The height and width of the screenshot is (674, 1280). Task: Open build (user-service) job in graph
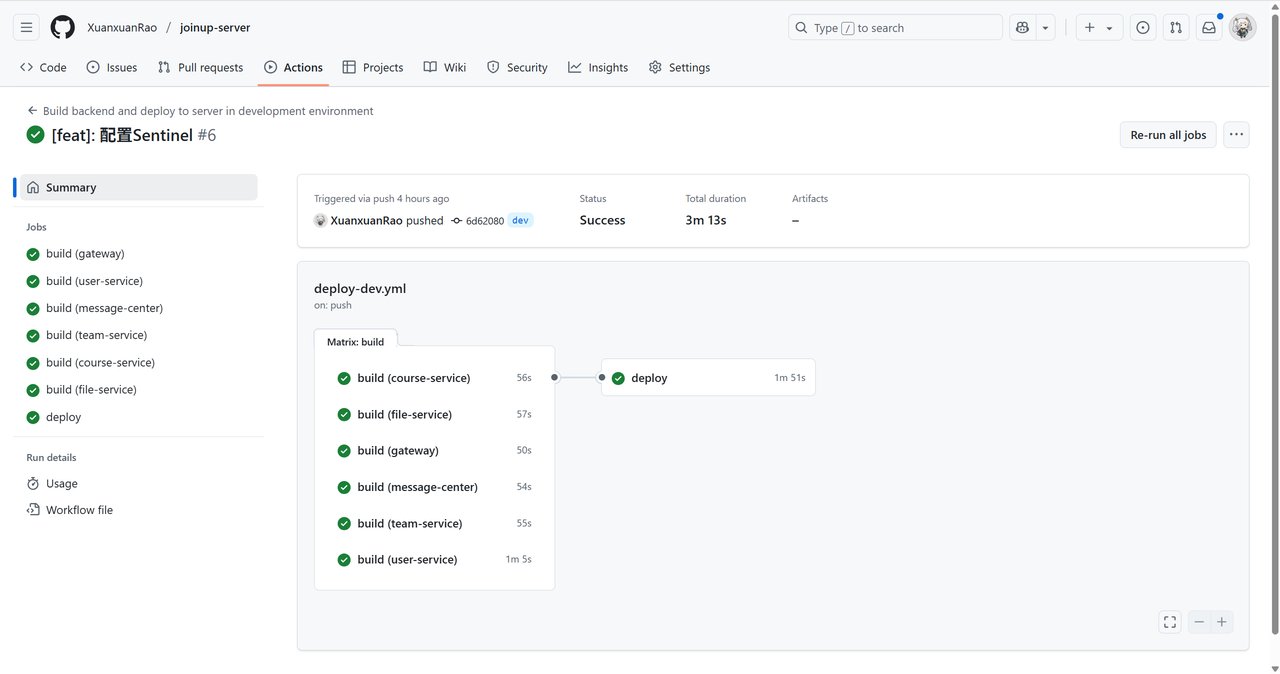tap(407, 560)
